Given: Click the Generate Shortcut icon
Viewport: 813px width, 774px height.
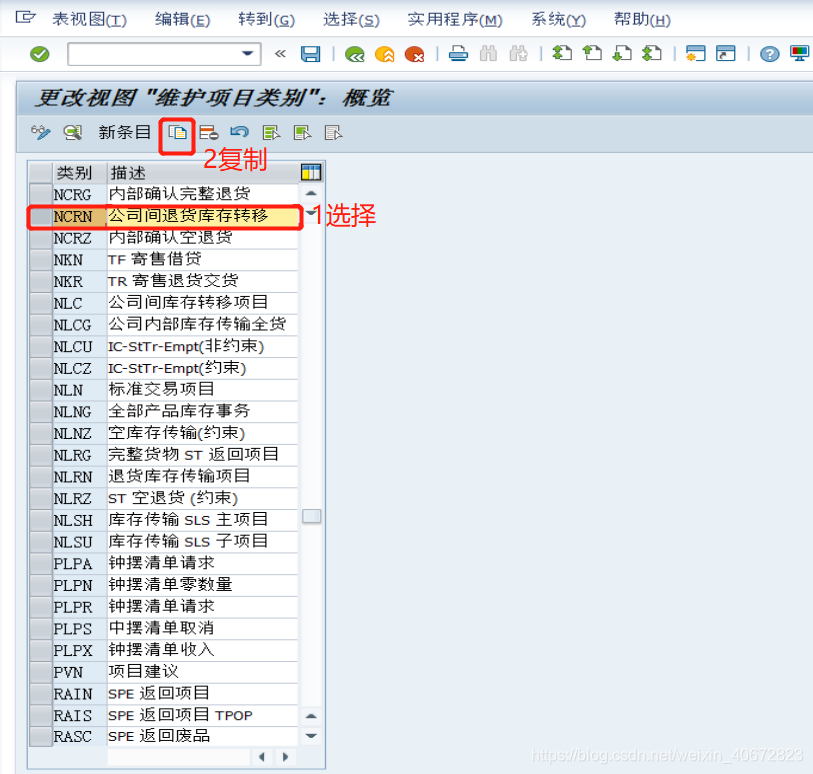Looking at the screenshot, I should tap(725, 53).
